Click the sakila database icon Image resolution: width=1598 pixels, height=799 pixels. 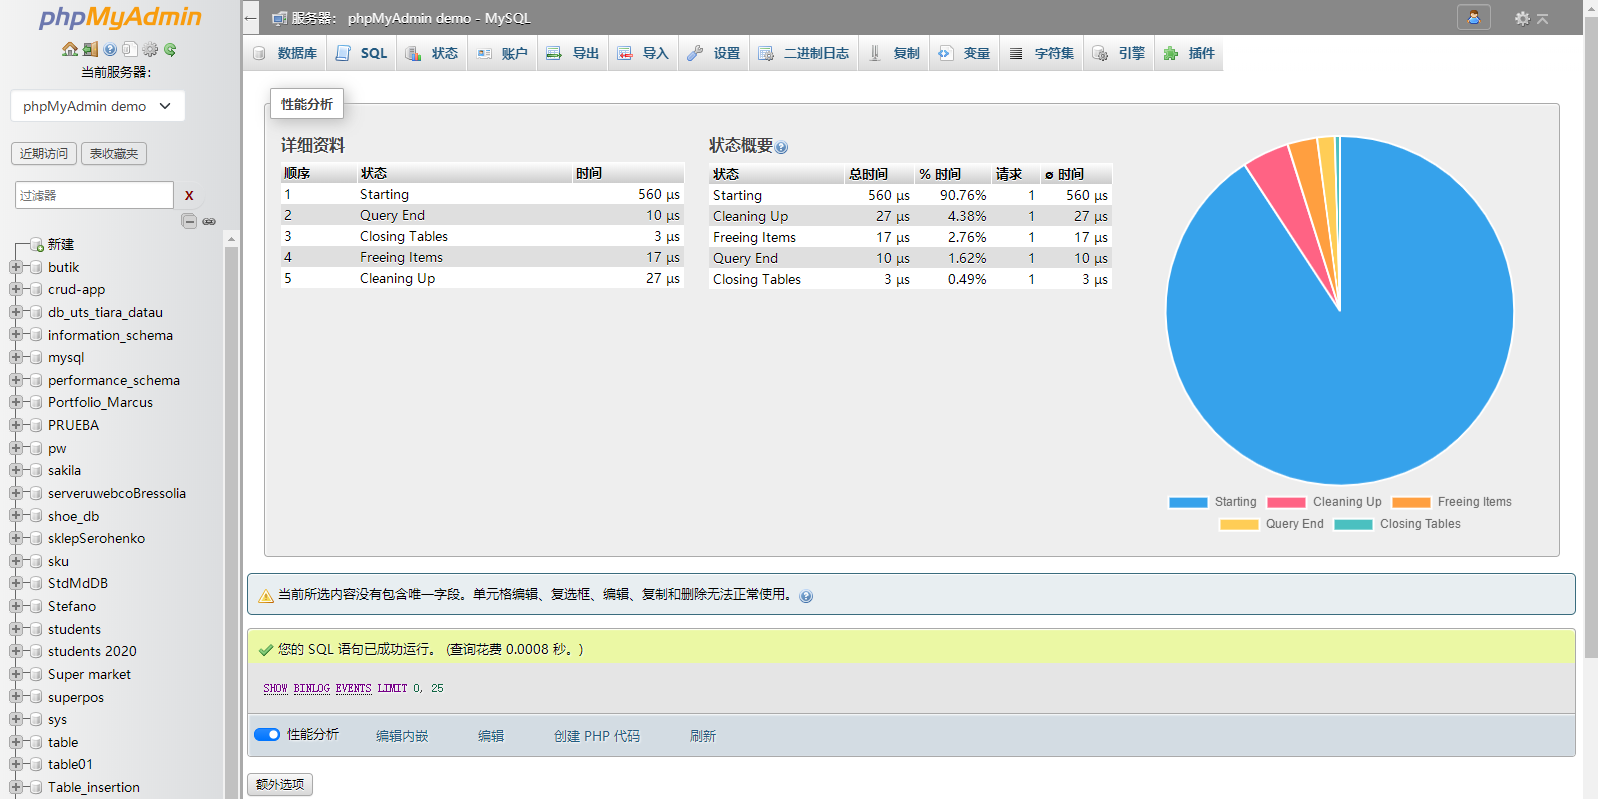[x=37, y=470]
